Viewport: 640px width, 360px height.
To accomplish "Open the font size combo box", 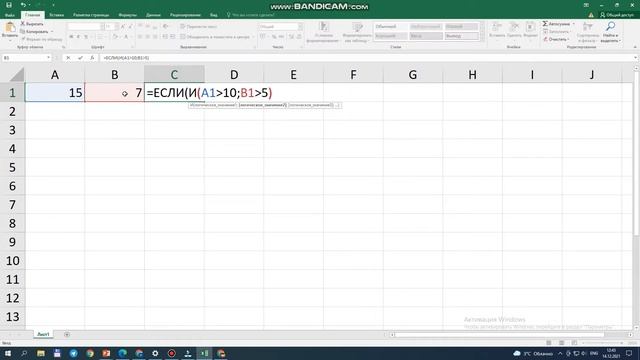I will [x=111, y=27].
